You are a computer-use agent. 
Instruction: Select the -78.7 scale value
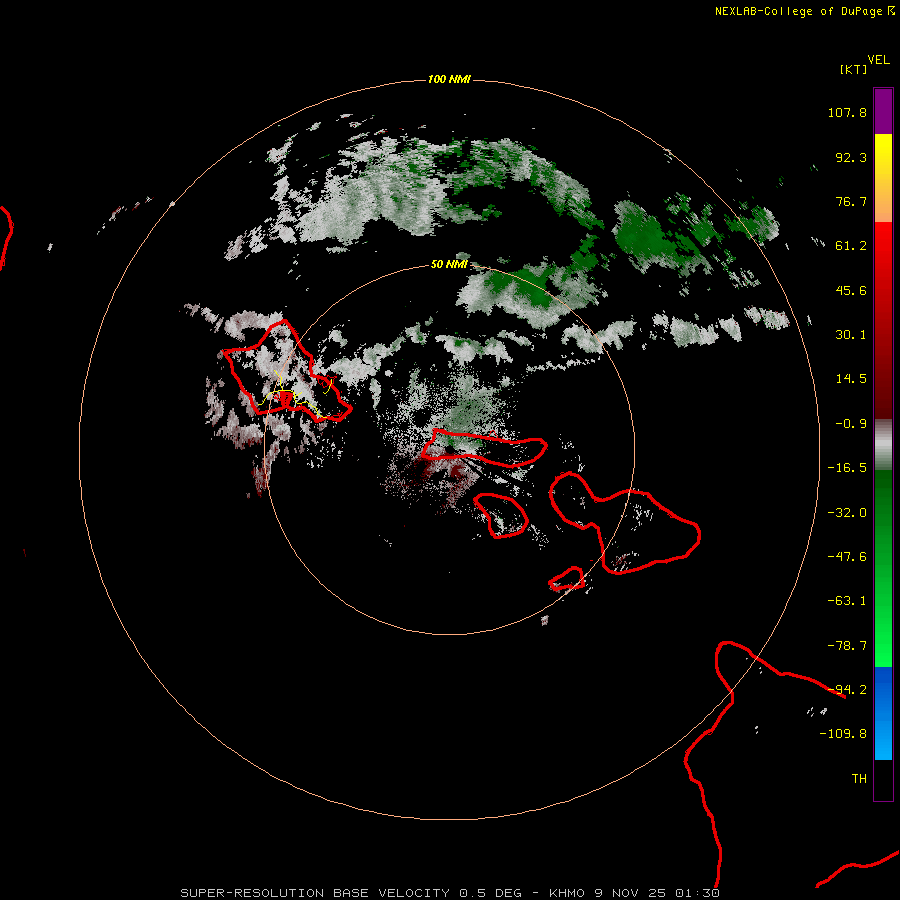847,646
